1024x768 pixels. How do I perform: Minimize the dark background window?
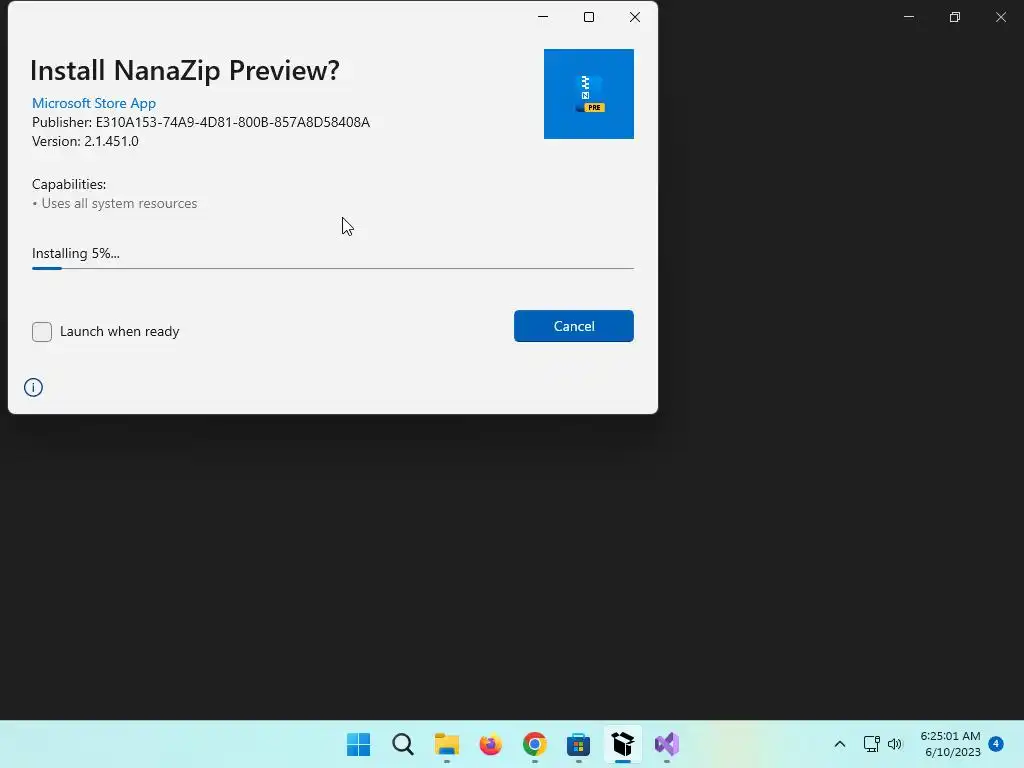908,17
